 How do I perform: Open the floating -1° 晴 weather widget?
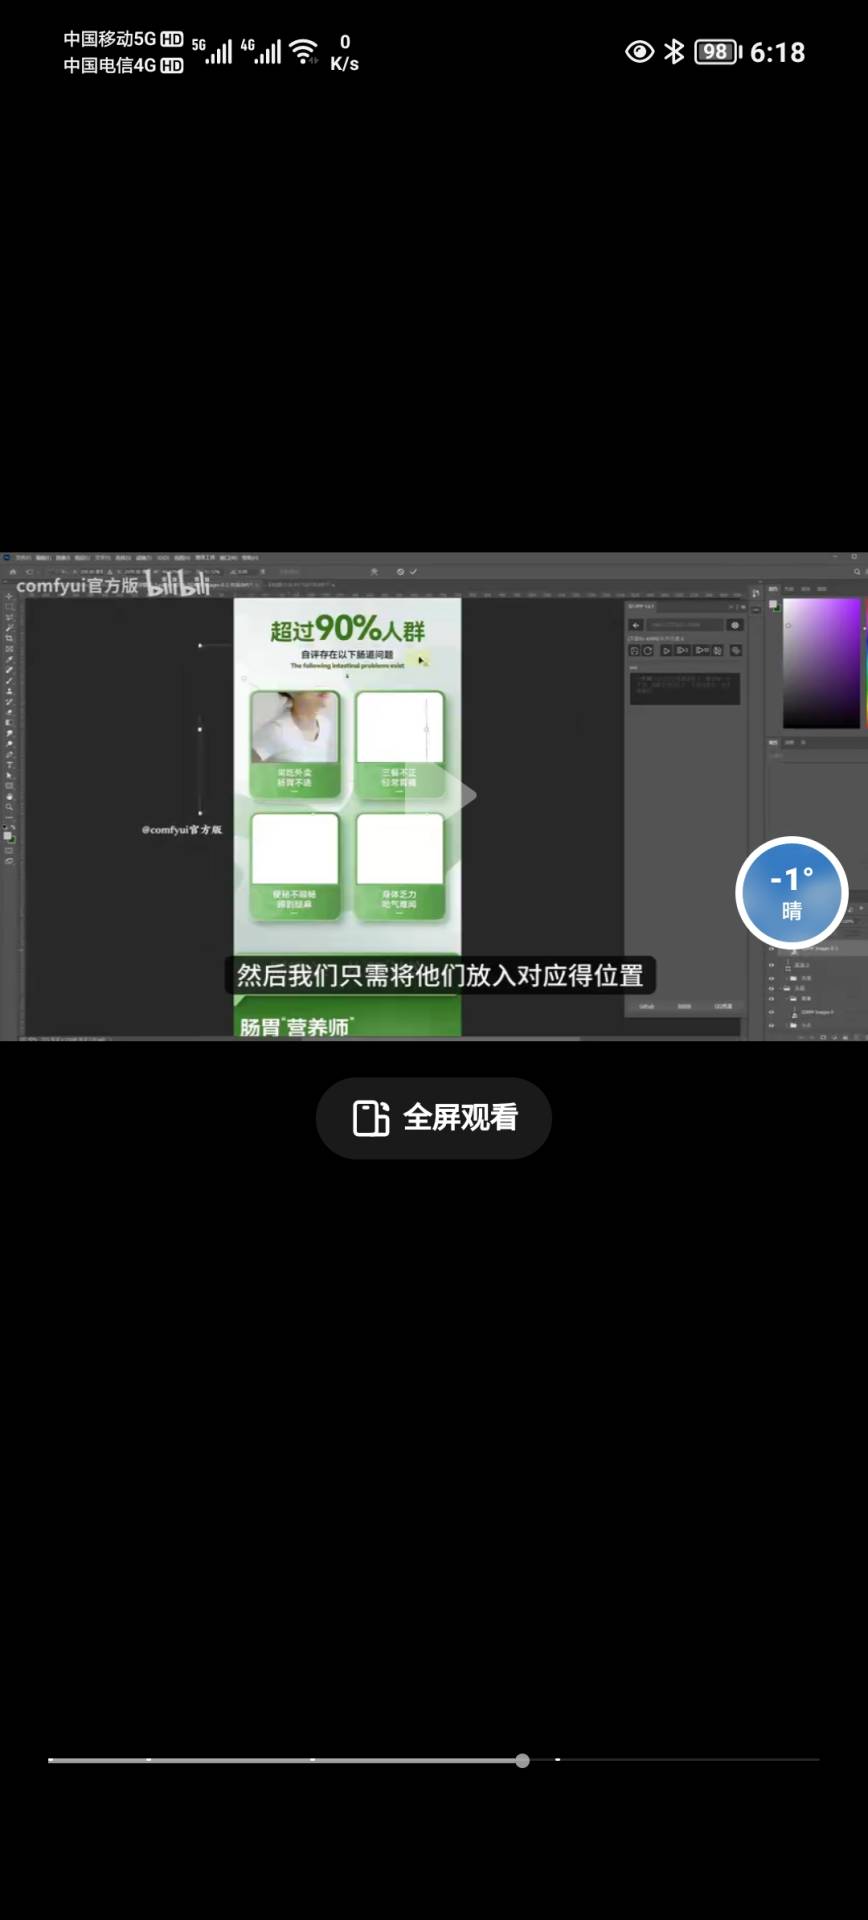(791, 893)
